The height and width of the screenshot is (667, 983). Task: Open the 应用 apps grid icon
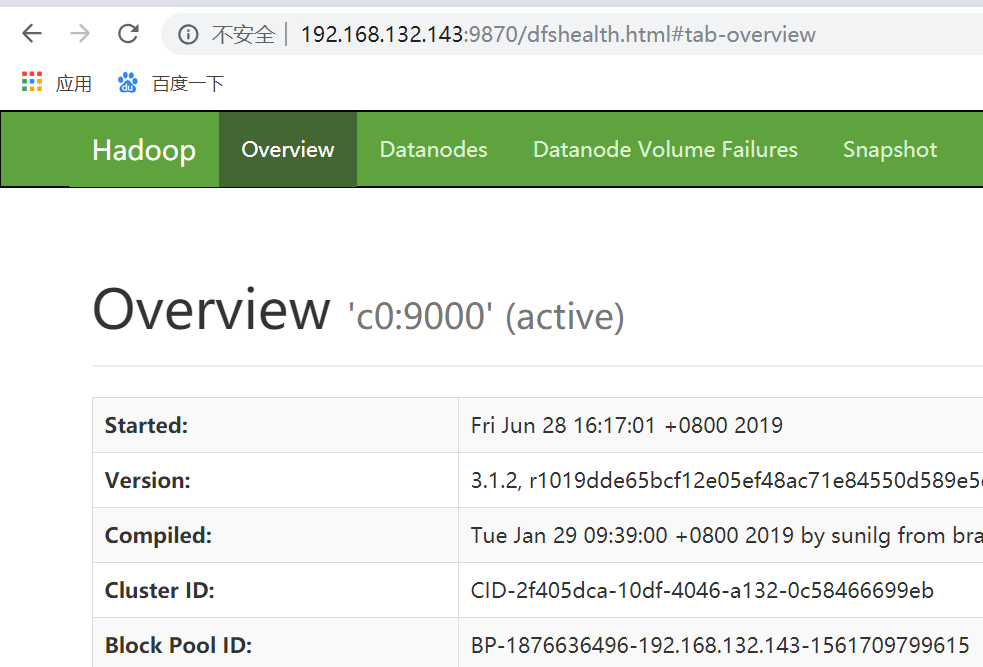(32, 82)
